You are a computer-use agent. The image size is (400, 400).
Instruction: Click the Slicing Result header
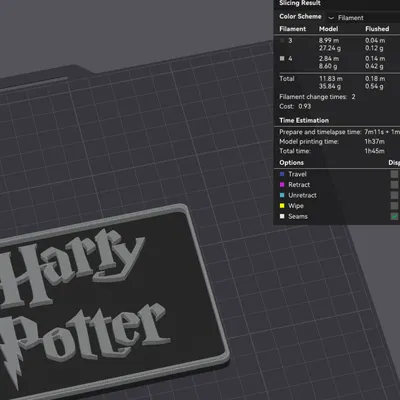pos(300,3)
